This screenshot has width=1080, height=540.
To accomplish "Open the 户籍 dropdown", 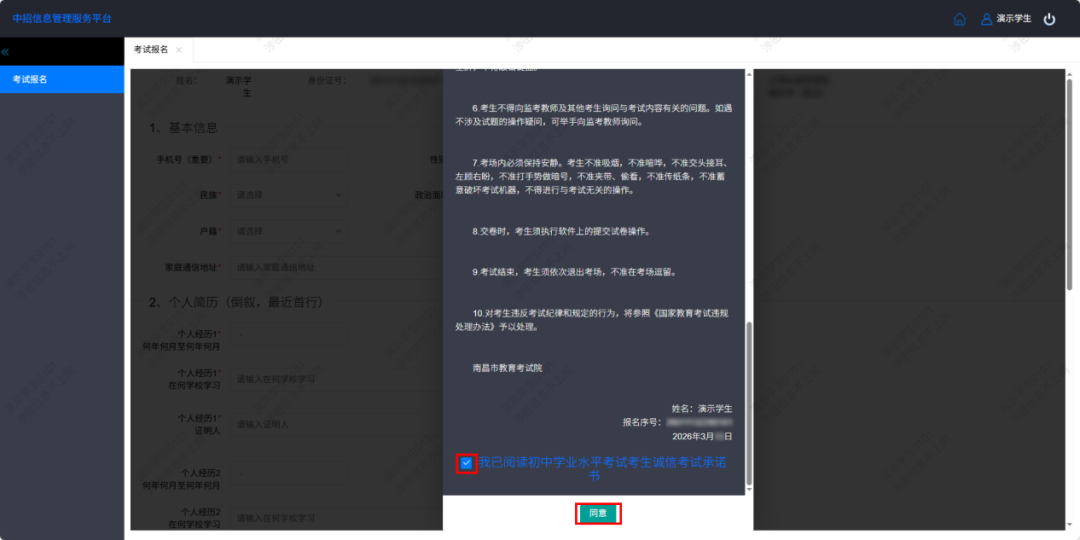I will point(288,231).
